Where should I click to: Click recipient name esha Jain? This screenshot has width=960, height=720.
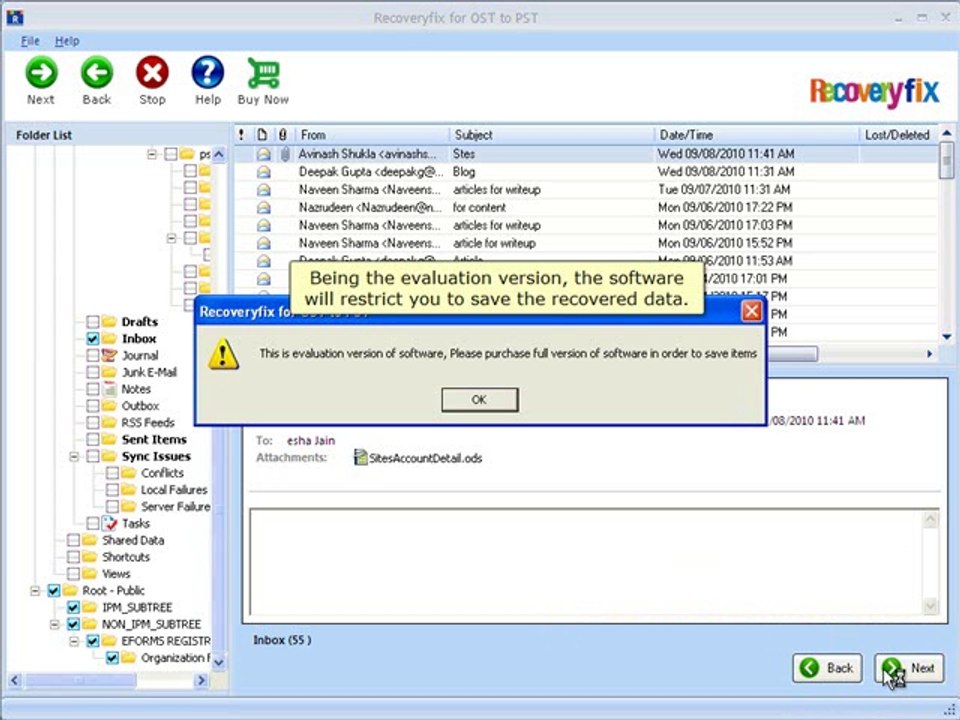pyautogui.click(x=310, y=440)
